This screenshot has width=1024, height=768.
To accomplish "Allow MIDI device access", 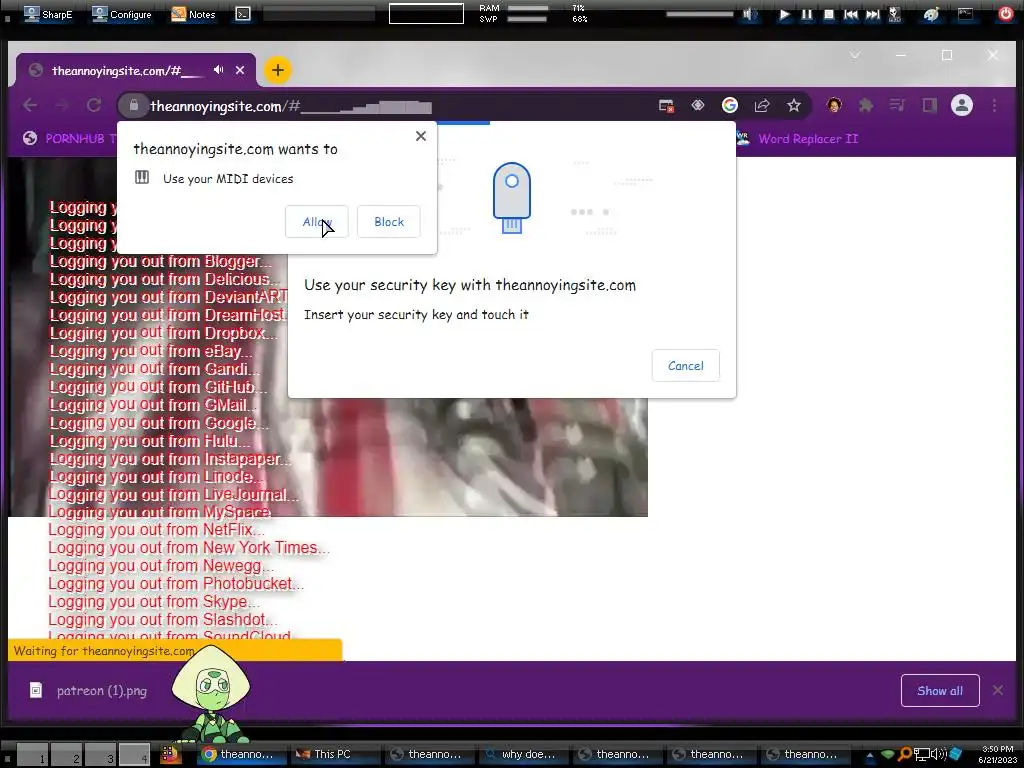I will click(x=317, y=222).
